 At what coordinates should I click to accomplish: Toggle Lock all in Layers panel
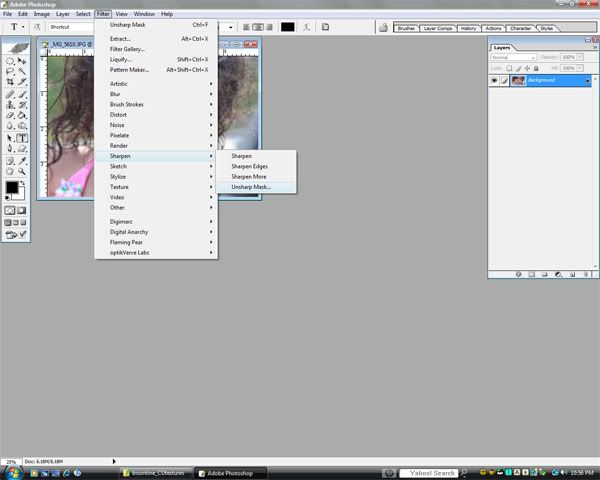[536, 68]
